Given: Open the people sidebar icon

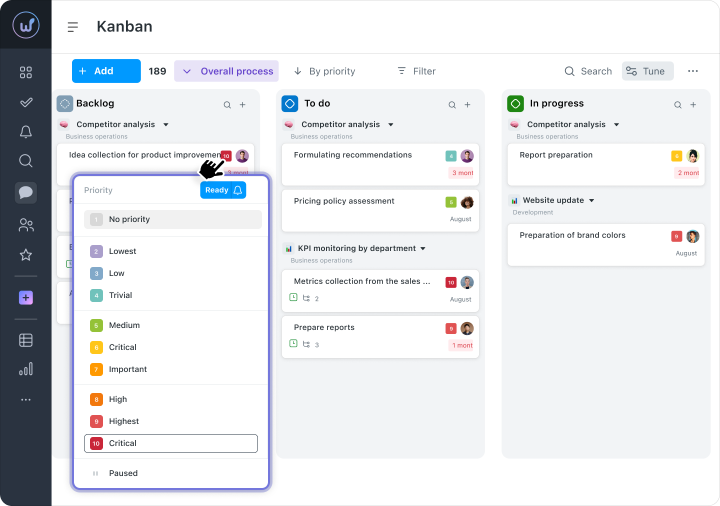Looking at the screenshot, I should (26, 225).
